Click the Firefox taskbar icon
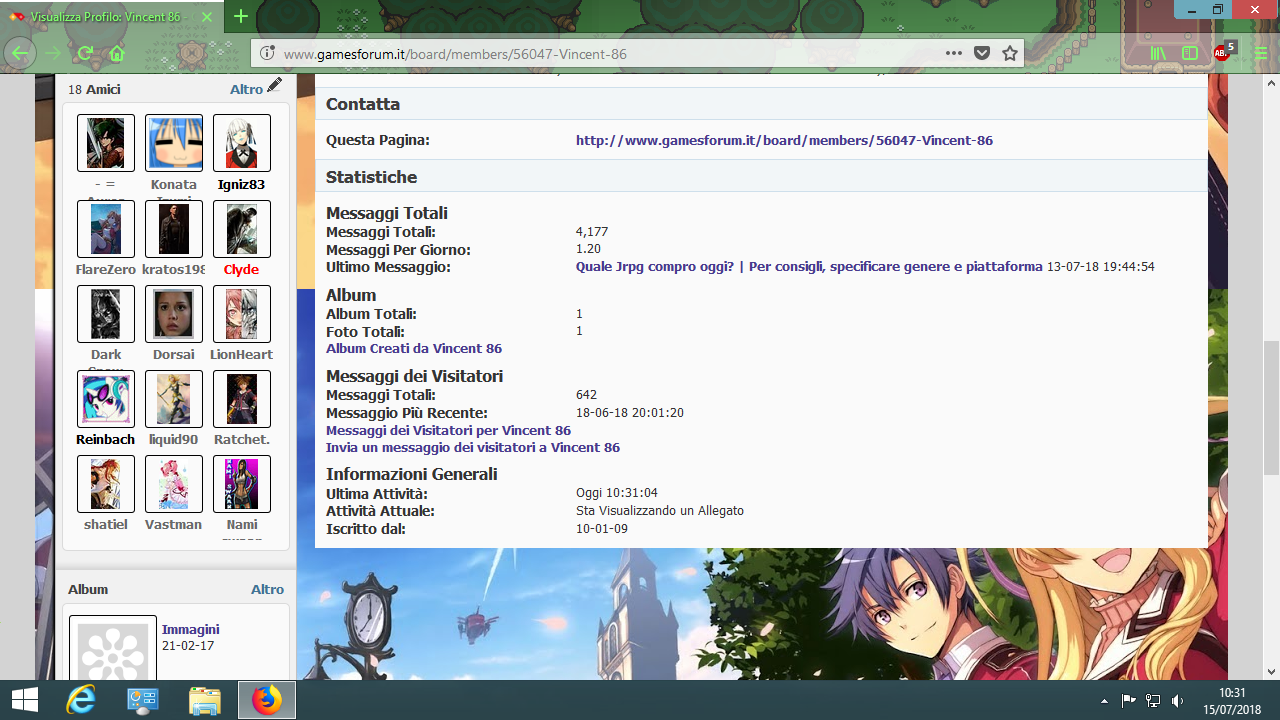The image size is (1280, 720). click(267, 700)
